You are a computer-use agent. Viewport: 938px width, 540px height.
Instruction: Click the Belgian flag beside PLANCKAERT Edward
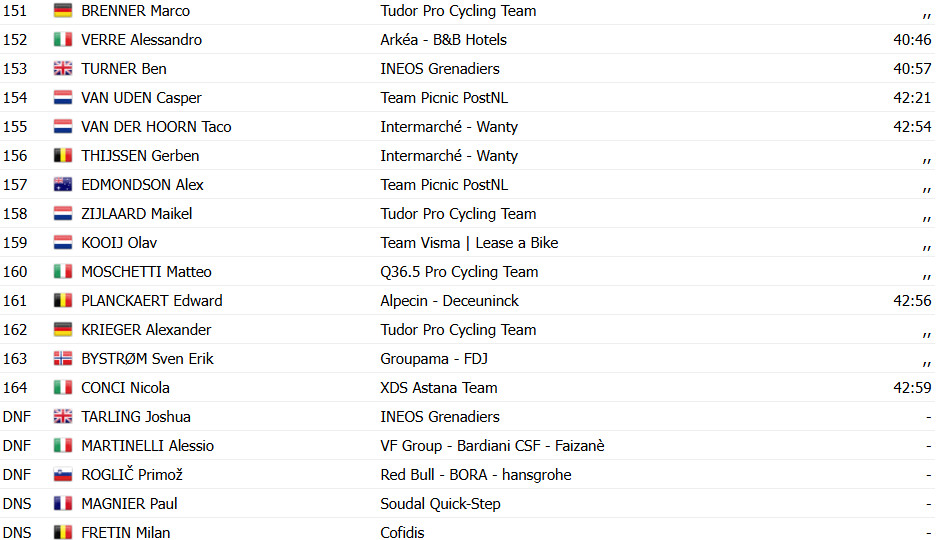tap(63, 301)
